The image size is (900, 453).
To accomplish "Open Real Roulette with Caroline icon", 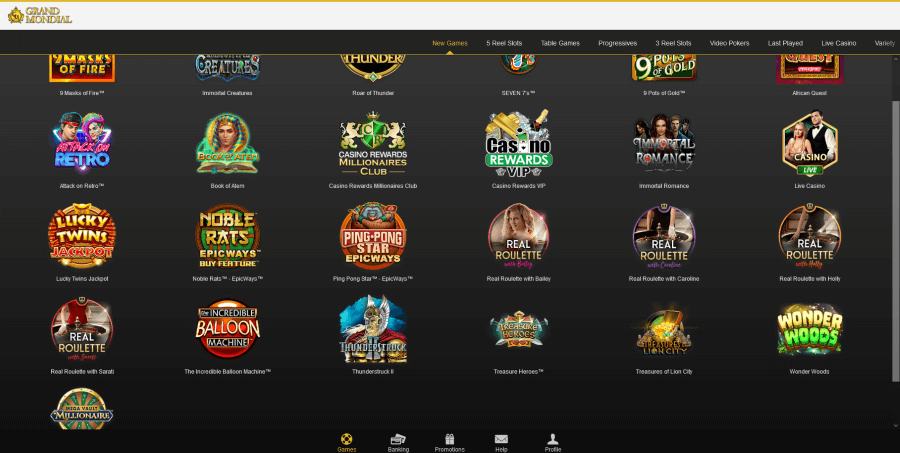I will click(x=664, y=235).
